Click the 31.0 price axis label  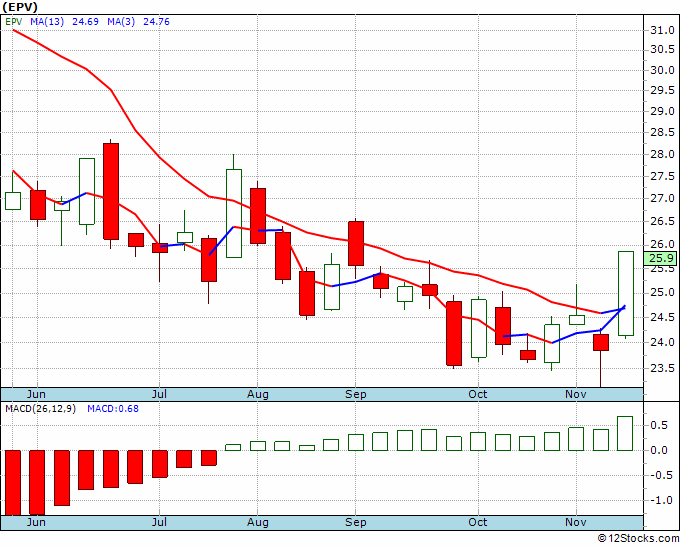coord(662,30)
